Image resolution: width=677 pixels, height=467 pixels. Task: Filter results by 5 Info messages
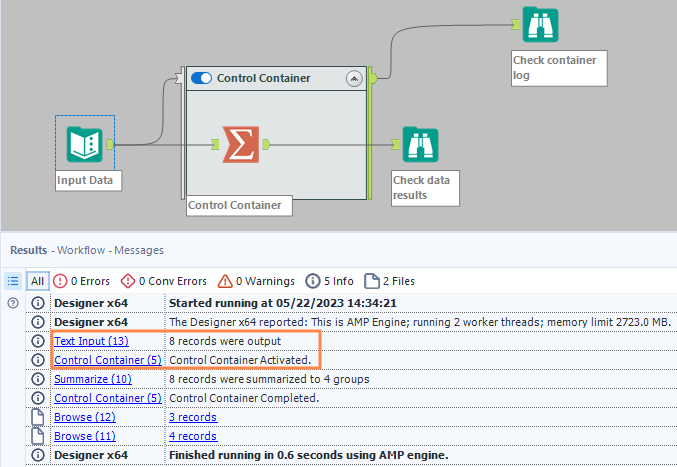coord(329,281)
